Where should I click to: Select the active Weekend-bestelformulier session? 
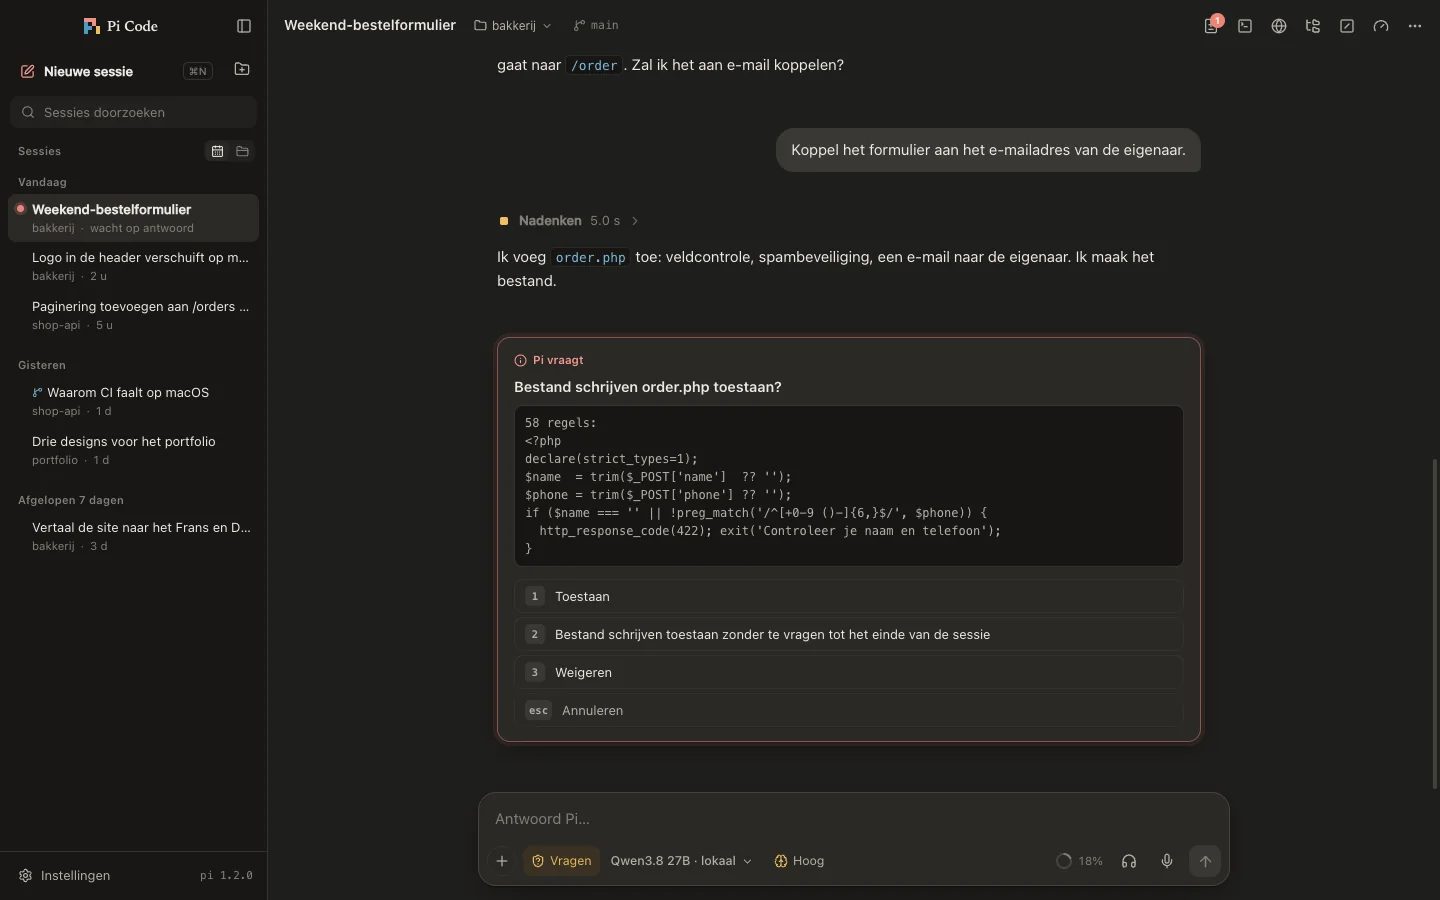tap(134, 218)
